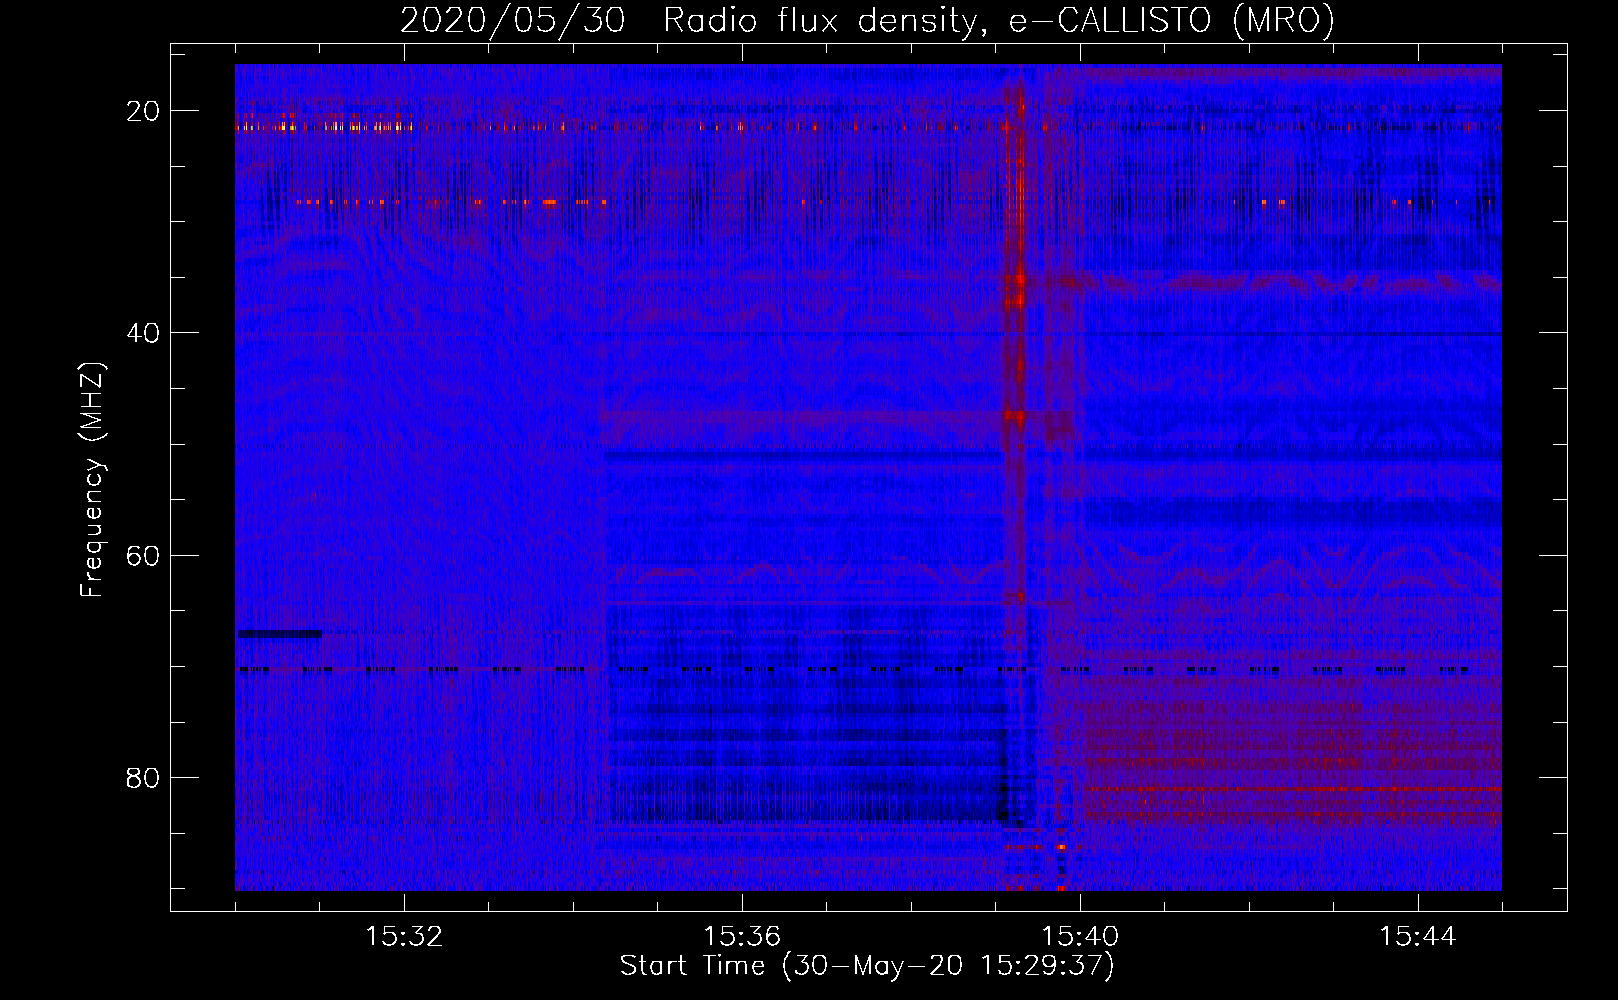This screenshot has width=1618, height=1000.
Task: Click the "Frequency (MHZ)" y-axis label
Action: point(92,480)
